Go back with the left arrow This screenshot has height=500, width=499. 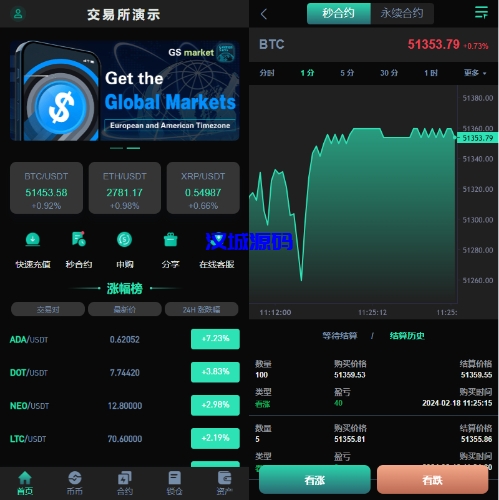[264, 14]
